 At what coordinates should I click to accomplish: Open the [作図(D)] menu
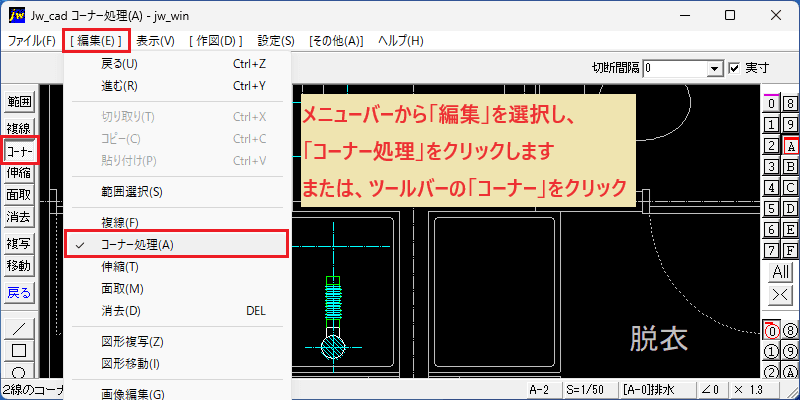[x=215, y=41]
